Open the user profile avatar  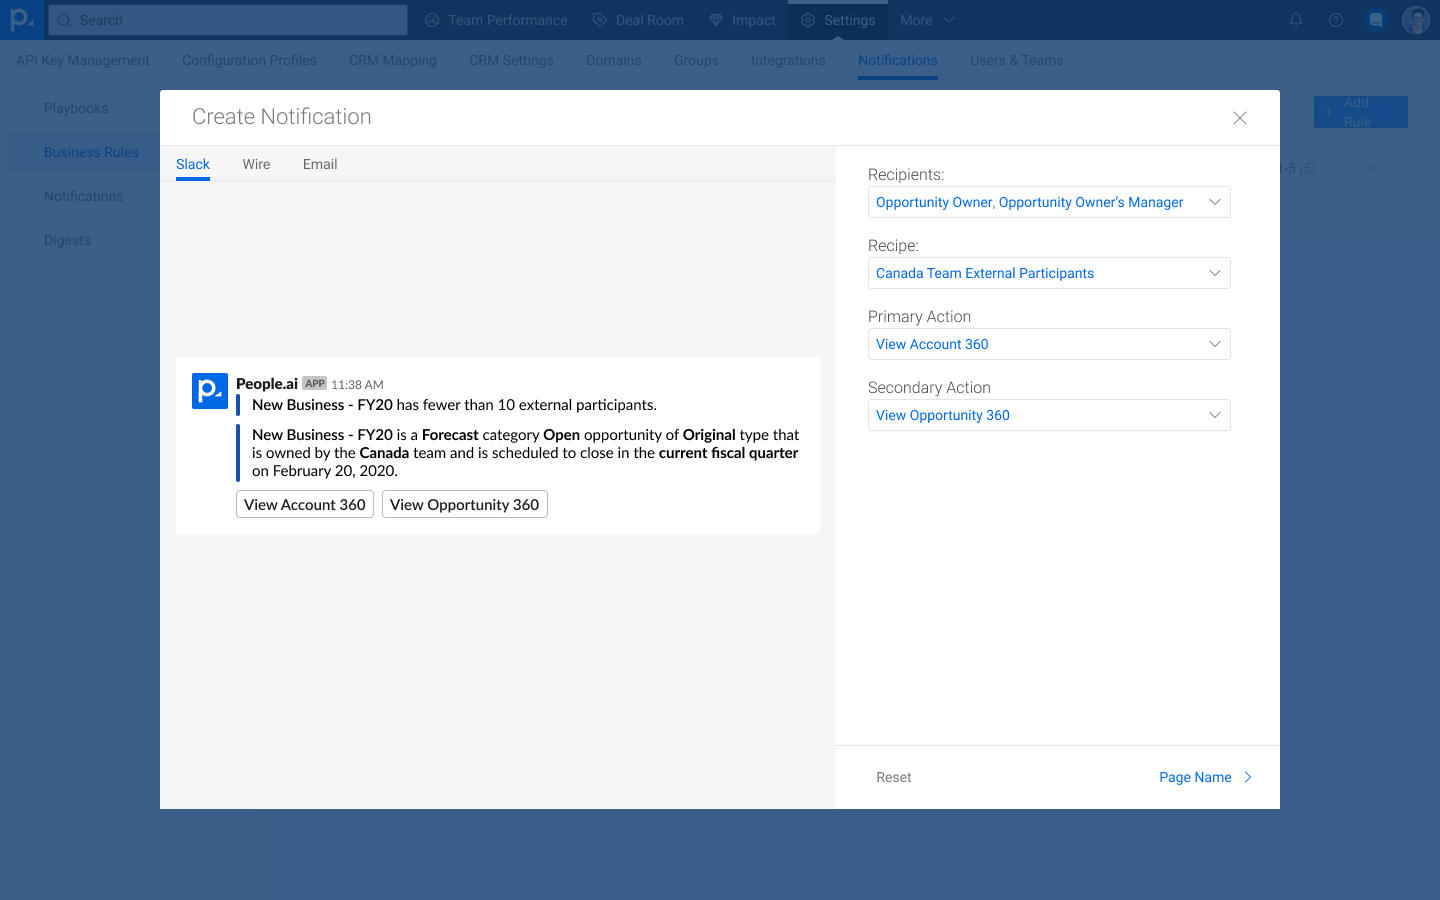[x=1416, y=20]
